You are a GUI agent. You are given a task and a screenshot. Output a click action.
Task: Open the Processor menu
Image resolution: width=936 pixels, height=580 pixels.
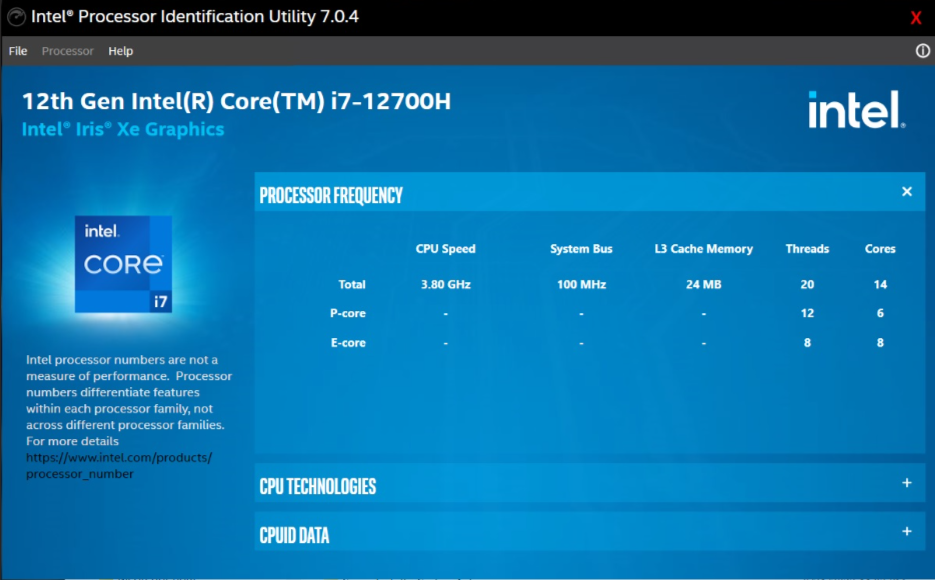click(x=67, y=51)
